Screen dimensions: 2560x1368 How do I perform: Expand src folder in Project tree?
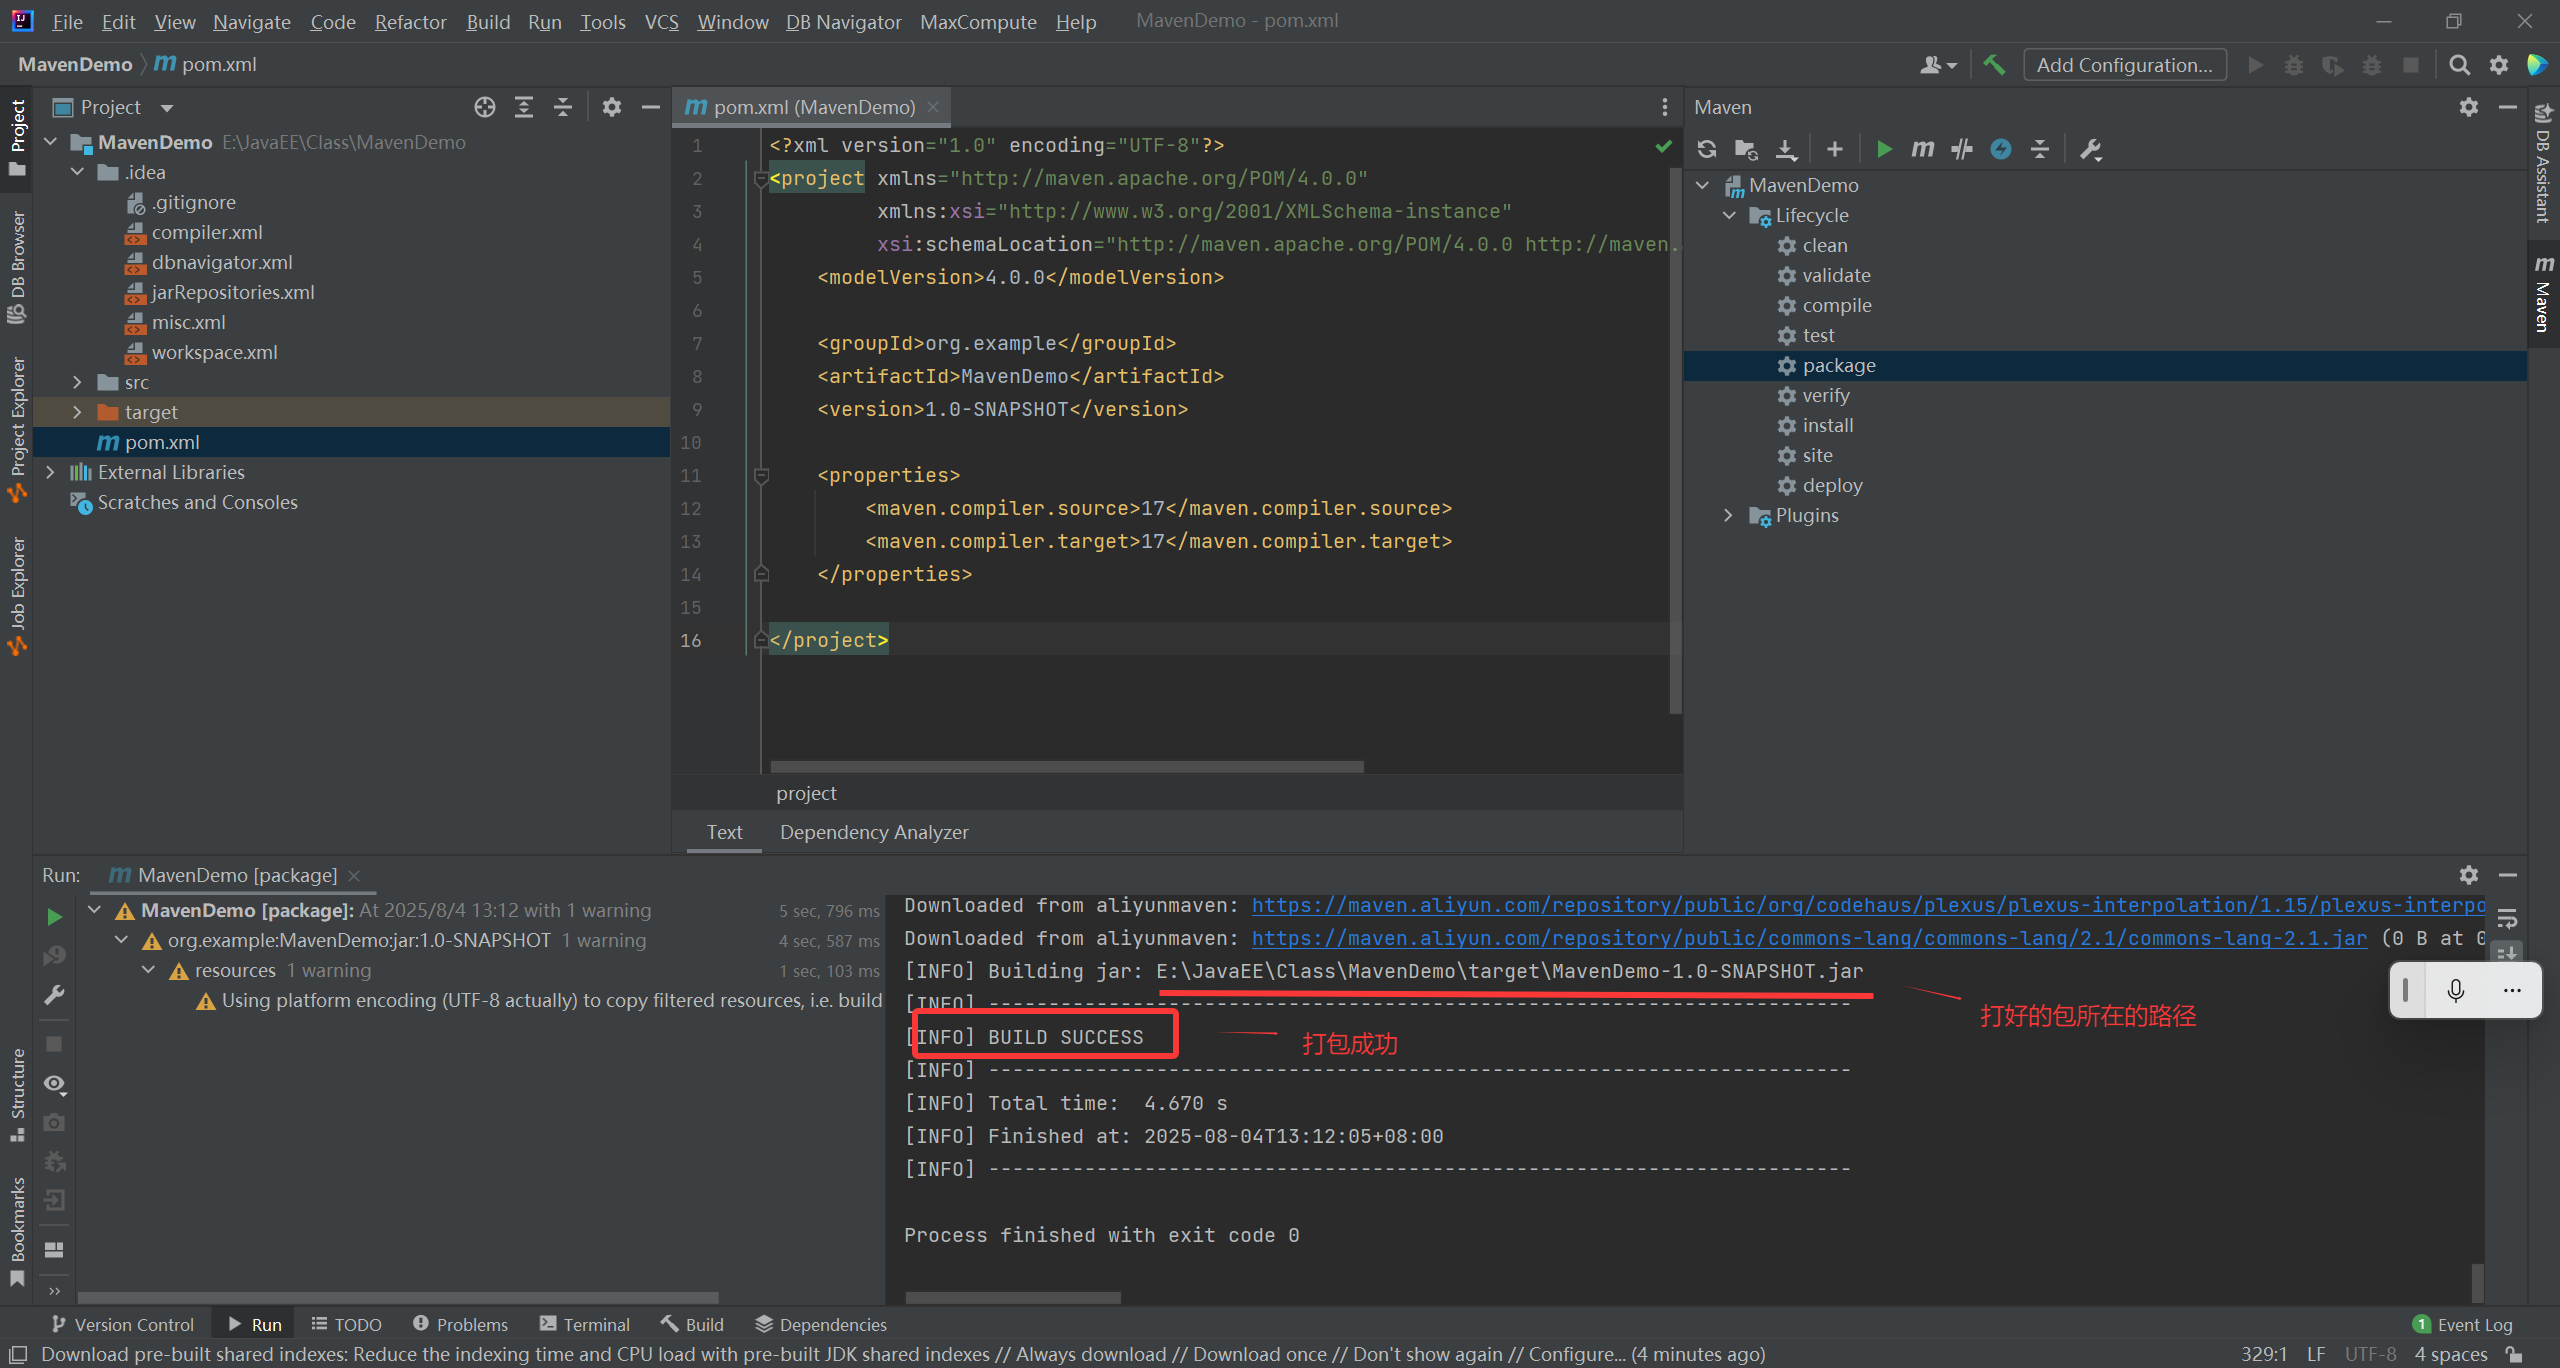coord(78,382)
